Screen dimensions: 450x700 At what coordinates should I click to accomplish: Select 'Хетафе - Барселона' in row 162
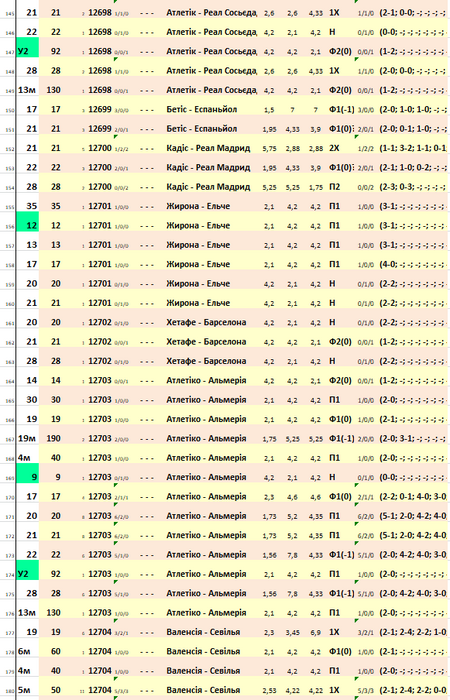coord(206,342)
